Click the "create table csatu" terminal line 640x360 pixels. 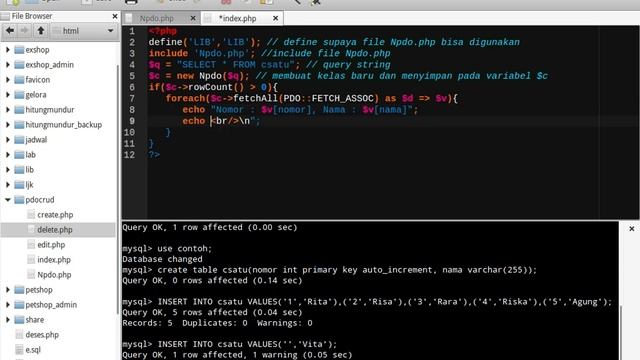click(330, 270)
